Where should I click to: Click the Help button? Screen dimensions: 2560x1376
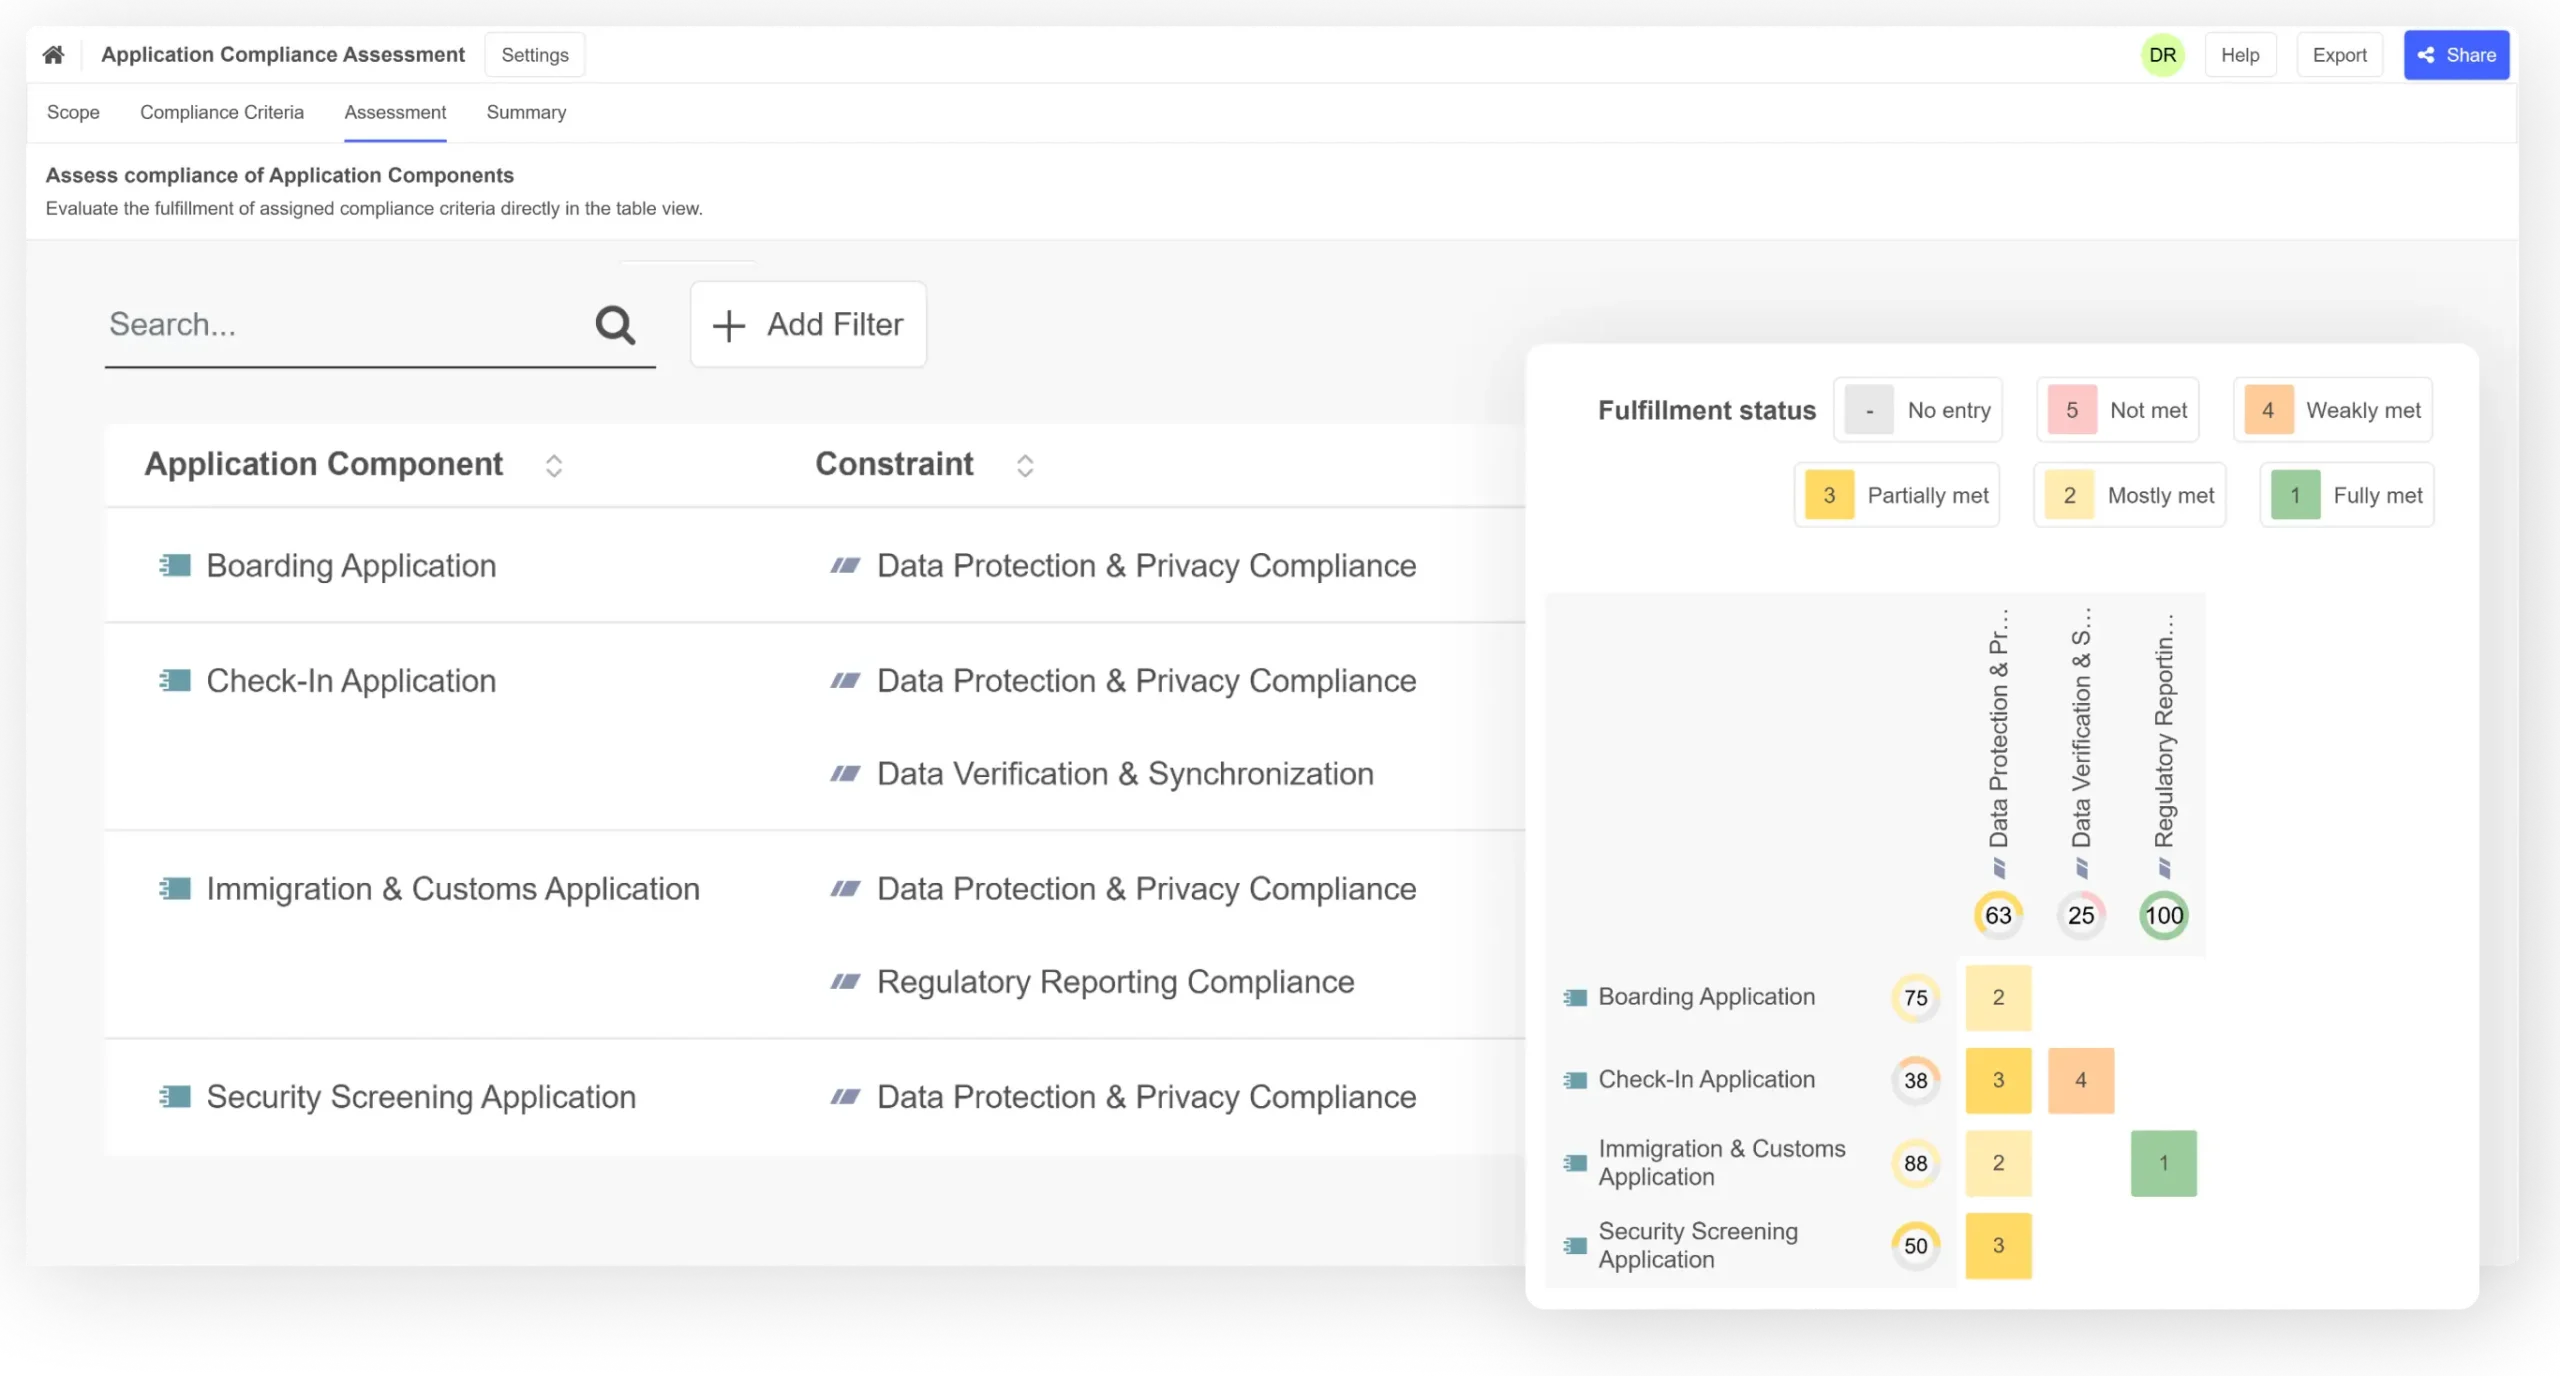click(x=2240, y=55)
